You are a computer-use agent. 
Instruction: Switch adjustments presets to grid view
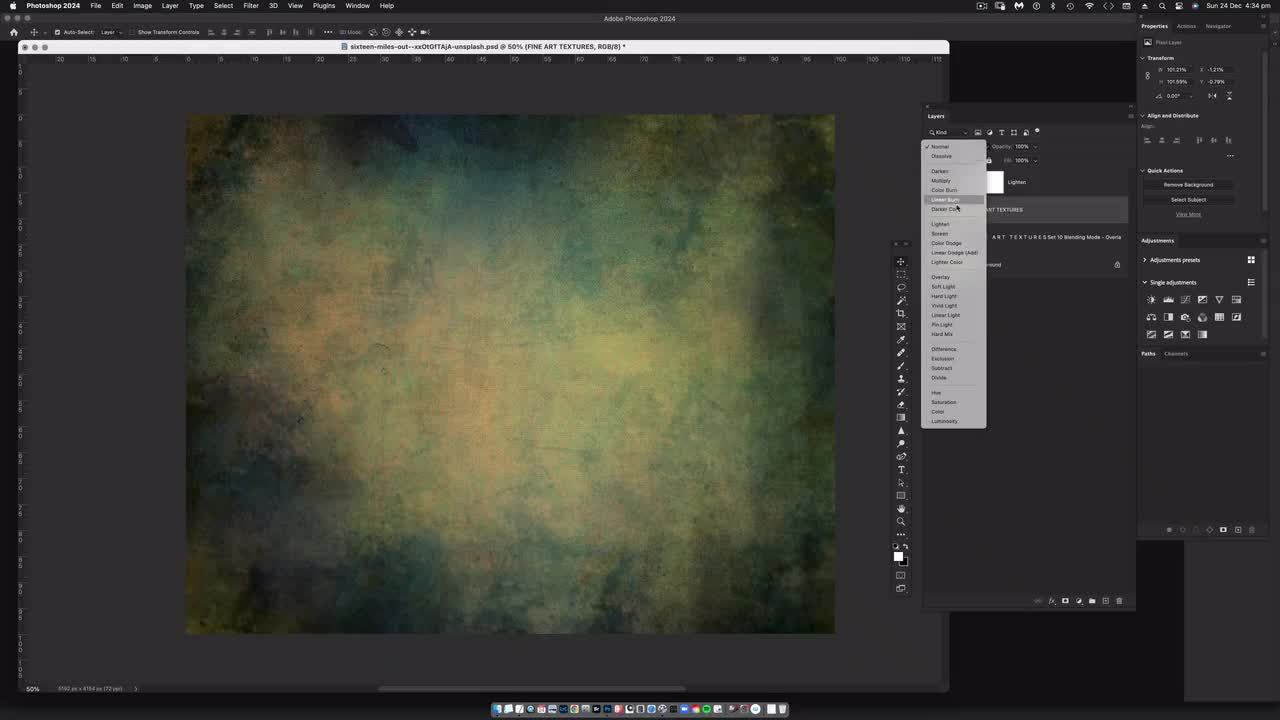[1251, 260]
